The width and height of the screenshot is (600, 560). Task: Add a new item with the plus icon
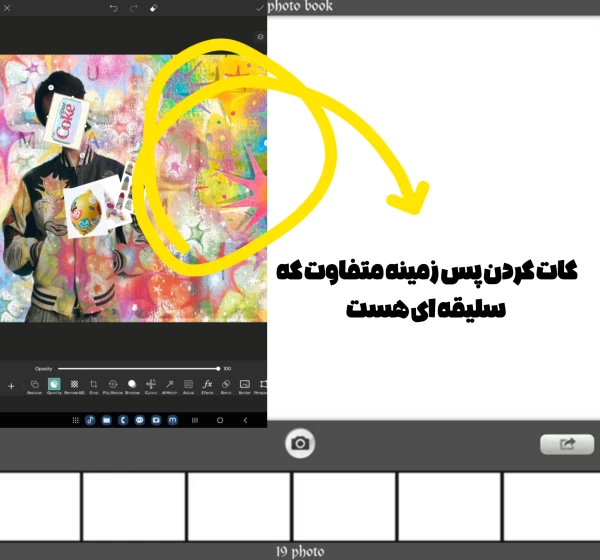pos(11,386)
